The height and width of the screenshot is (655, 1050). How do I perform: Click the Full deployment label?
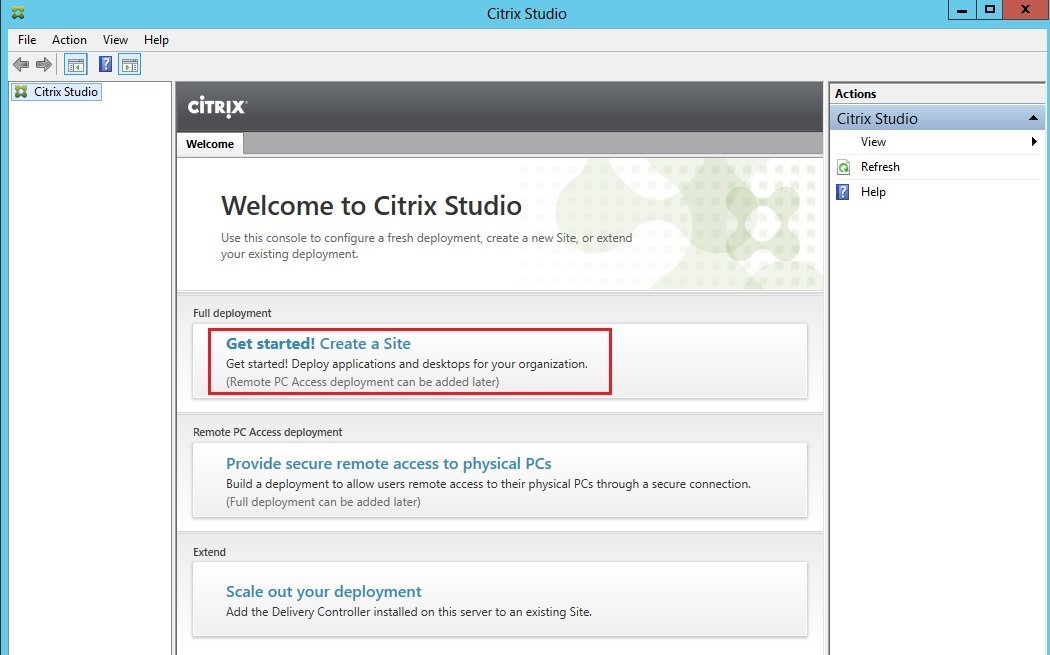(232, 313)
